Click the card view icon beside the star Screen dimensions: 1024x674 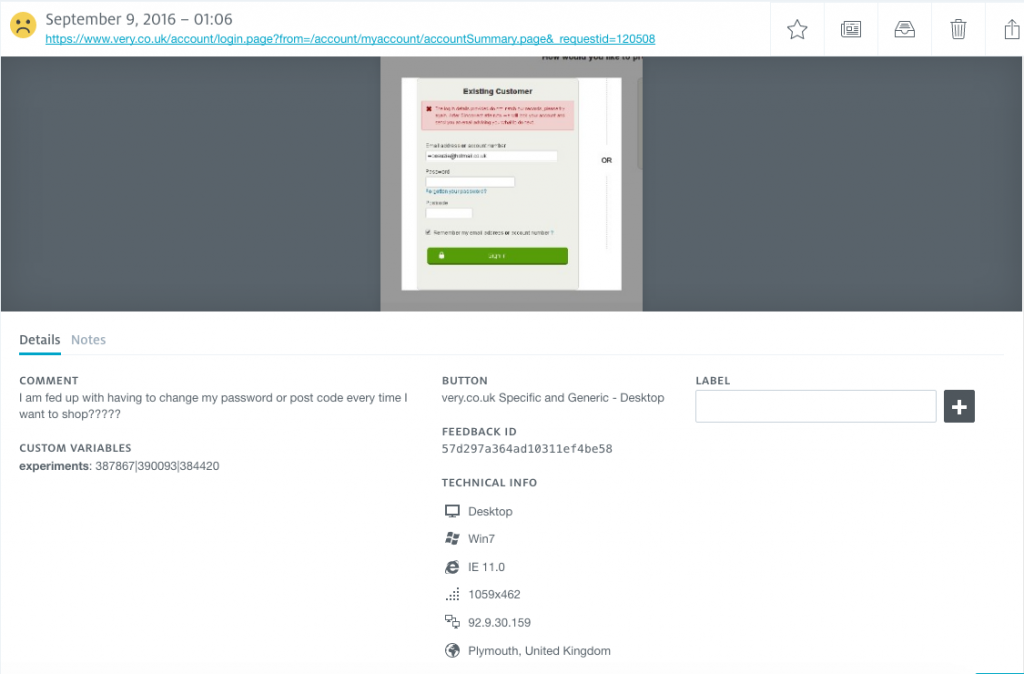pos(851,30)
